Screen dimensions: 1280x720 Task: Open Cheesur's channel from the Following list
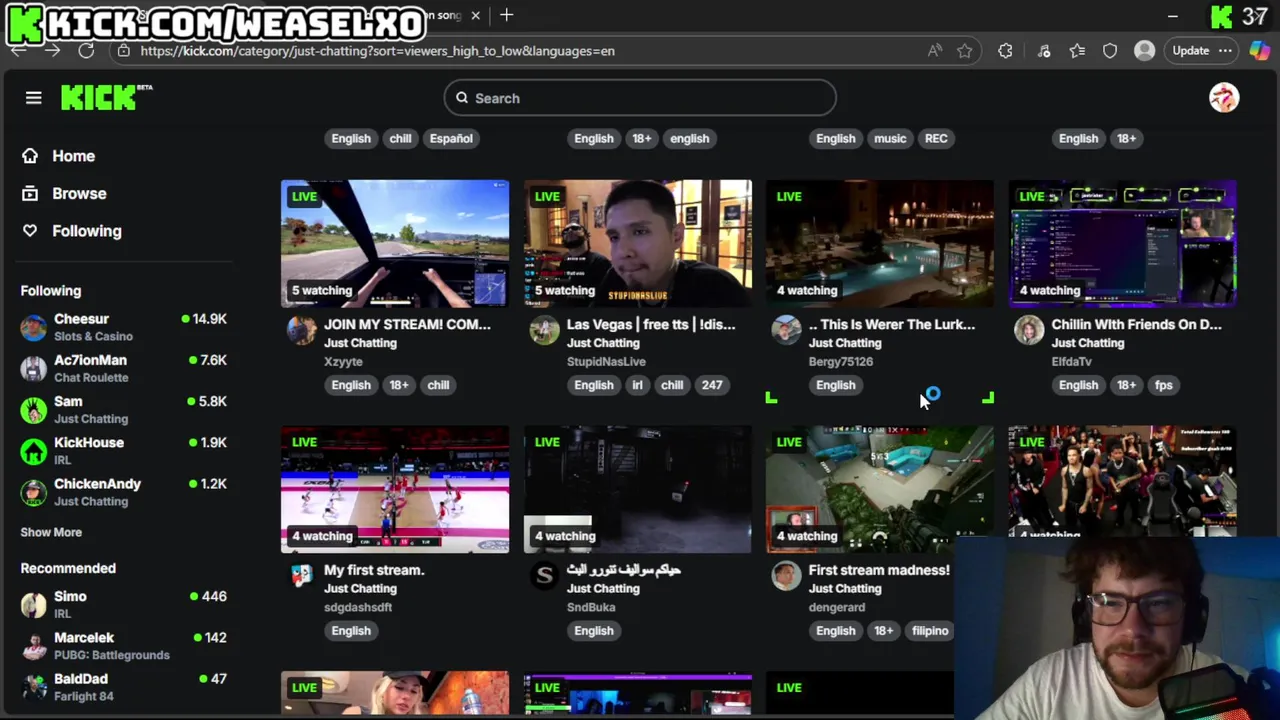[x=124, y=327]
